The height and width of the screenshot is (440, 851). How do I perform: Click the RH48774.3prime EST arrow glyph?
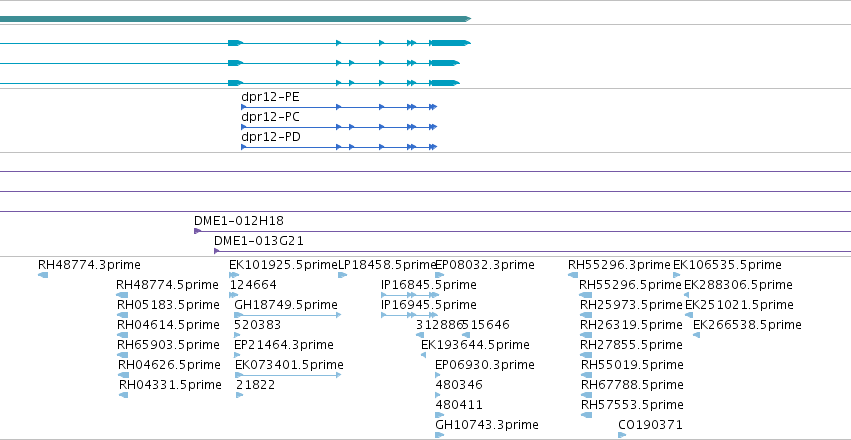pos(43,275)
